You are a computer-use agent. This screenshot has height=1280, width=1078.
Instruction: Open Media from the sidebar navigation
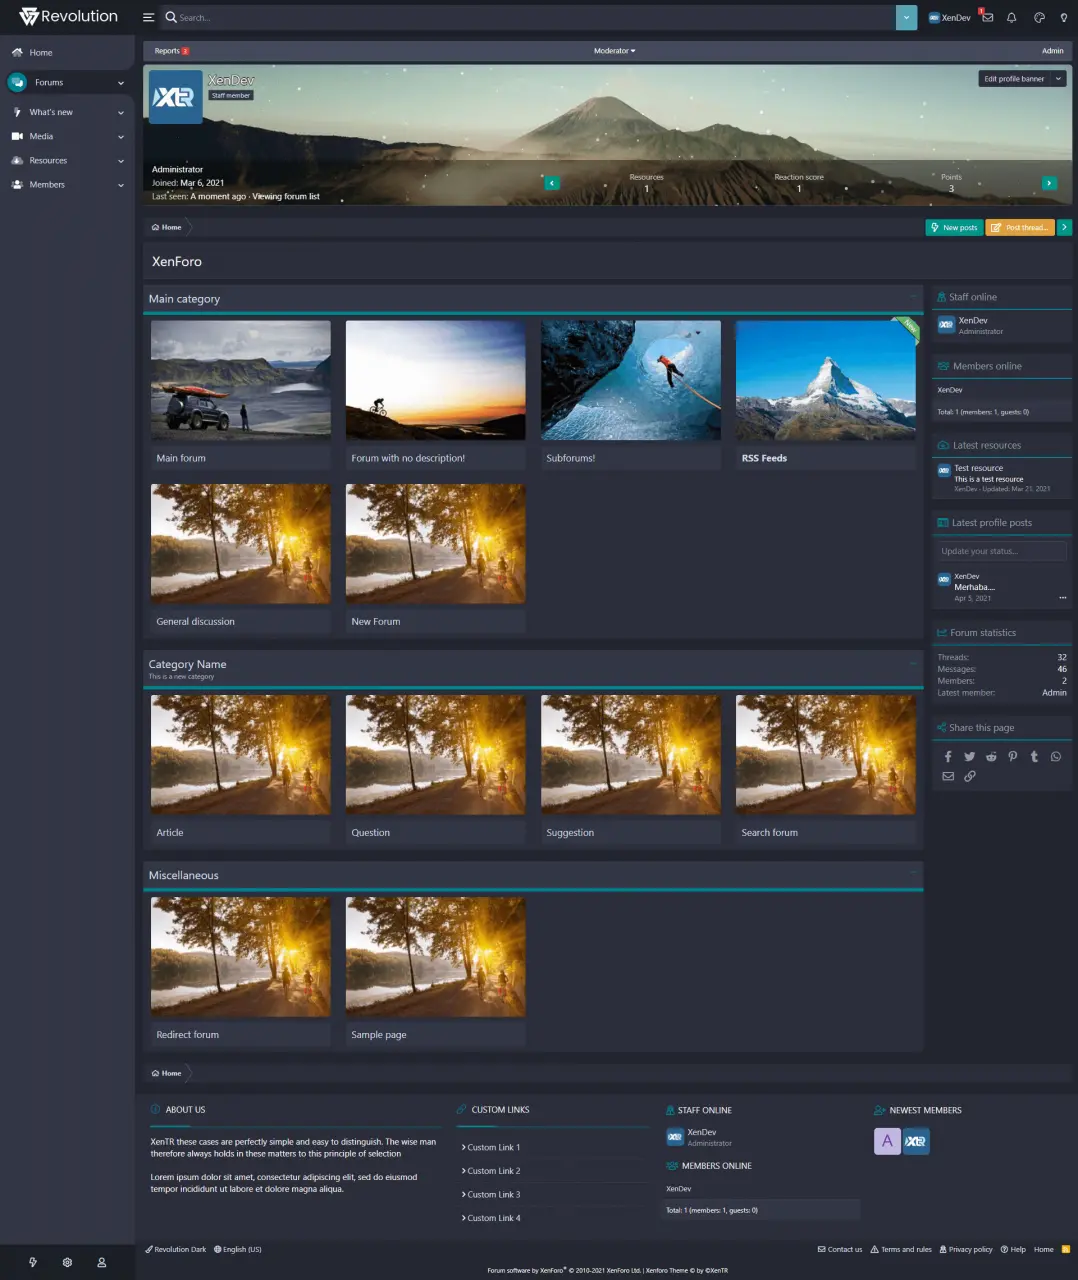(x=41, y=136)
